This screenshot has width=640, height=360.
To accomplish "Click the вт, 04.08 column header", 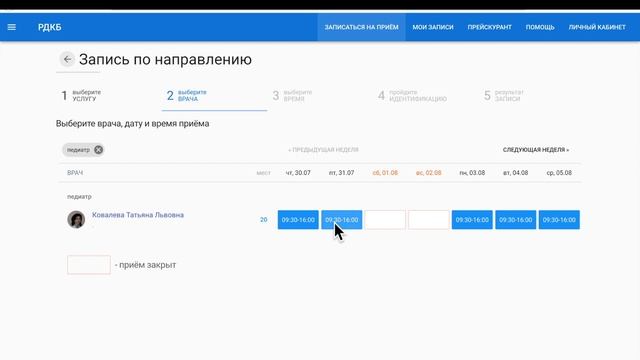I will 516,173.
